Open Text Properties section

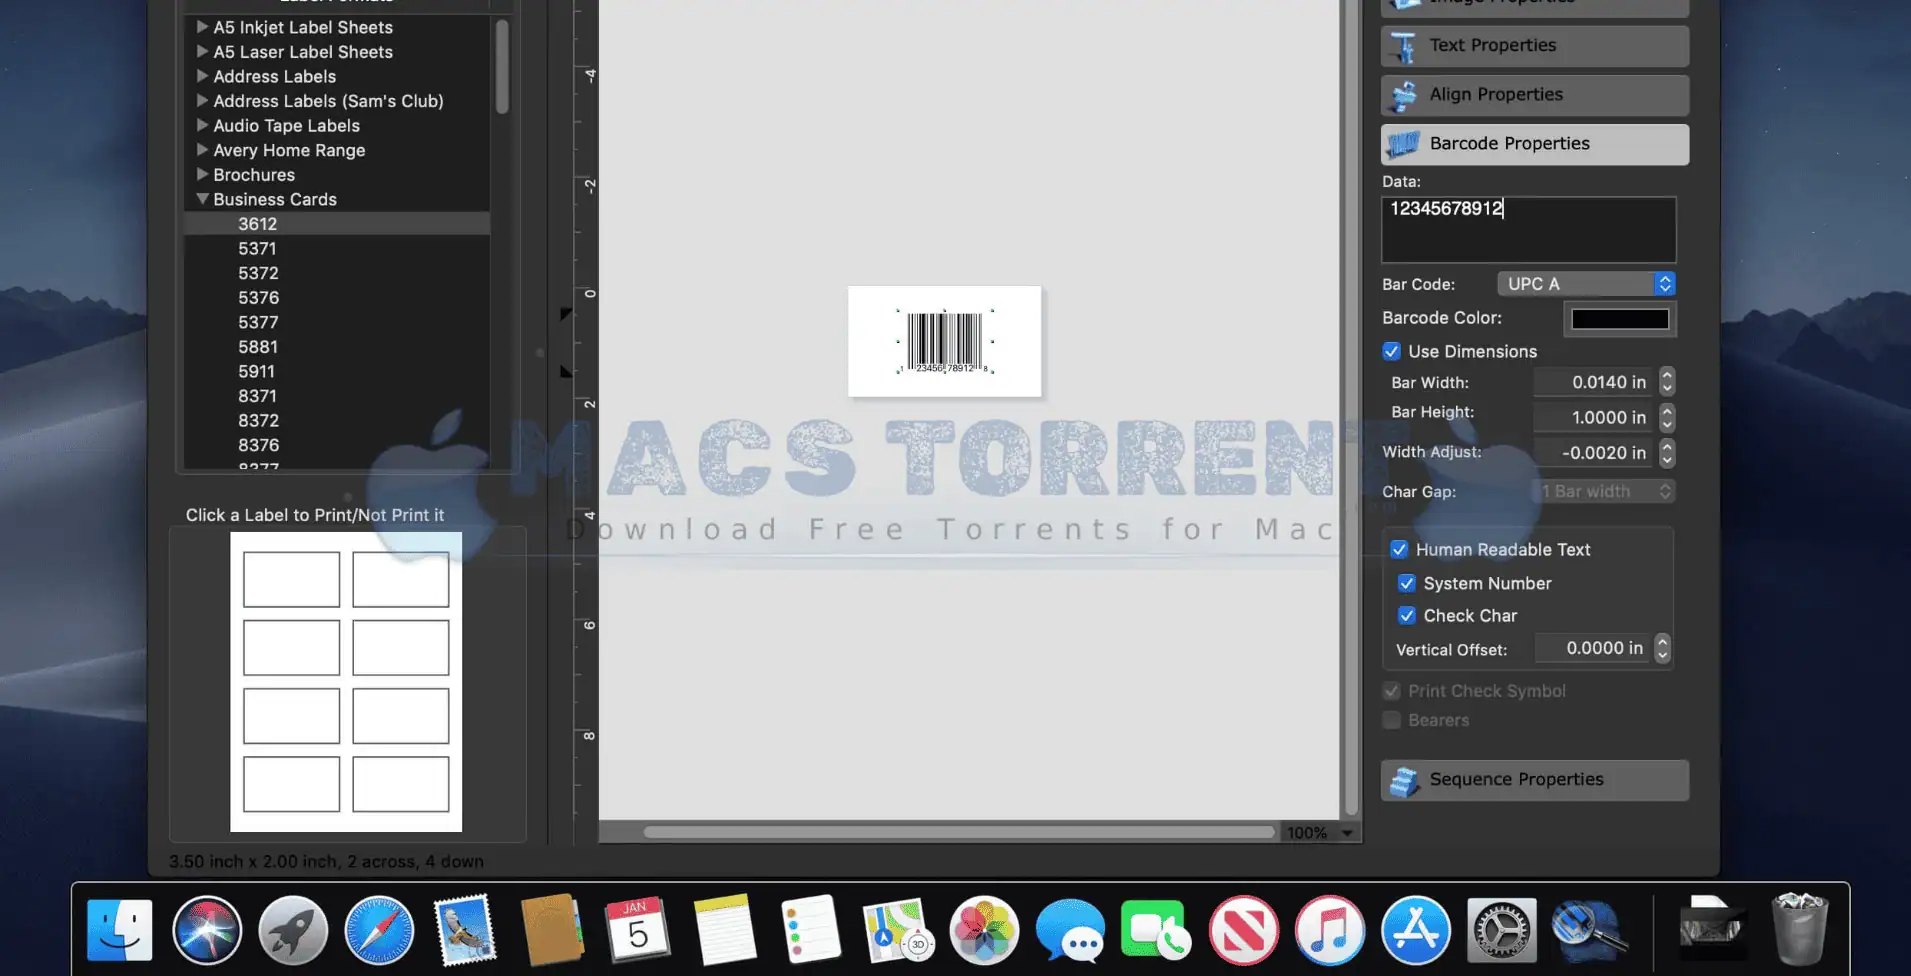click(1535, 46)
